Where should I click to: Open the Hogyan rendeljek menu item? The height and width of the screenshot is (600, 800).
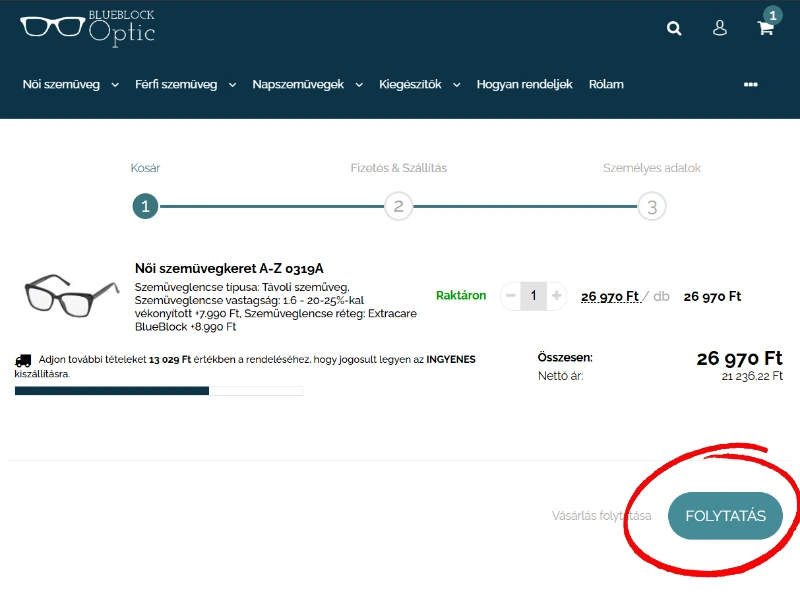coord(524,85)
